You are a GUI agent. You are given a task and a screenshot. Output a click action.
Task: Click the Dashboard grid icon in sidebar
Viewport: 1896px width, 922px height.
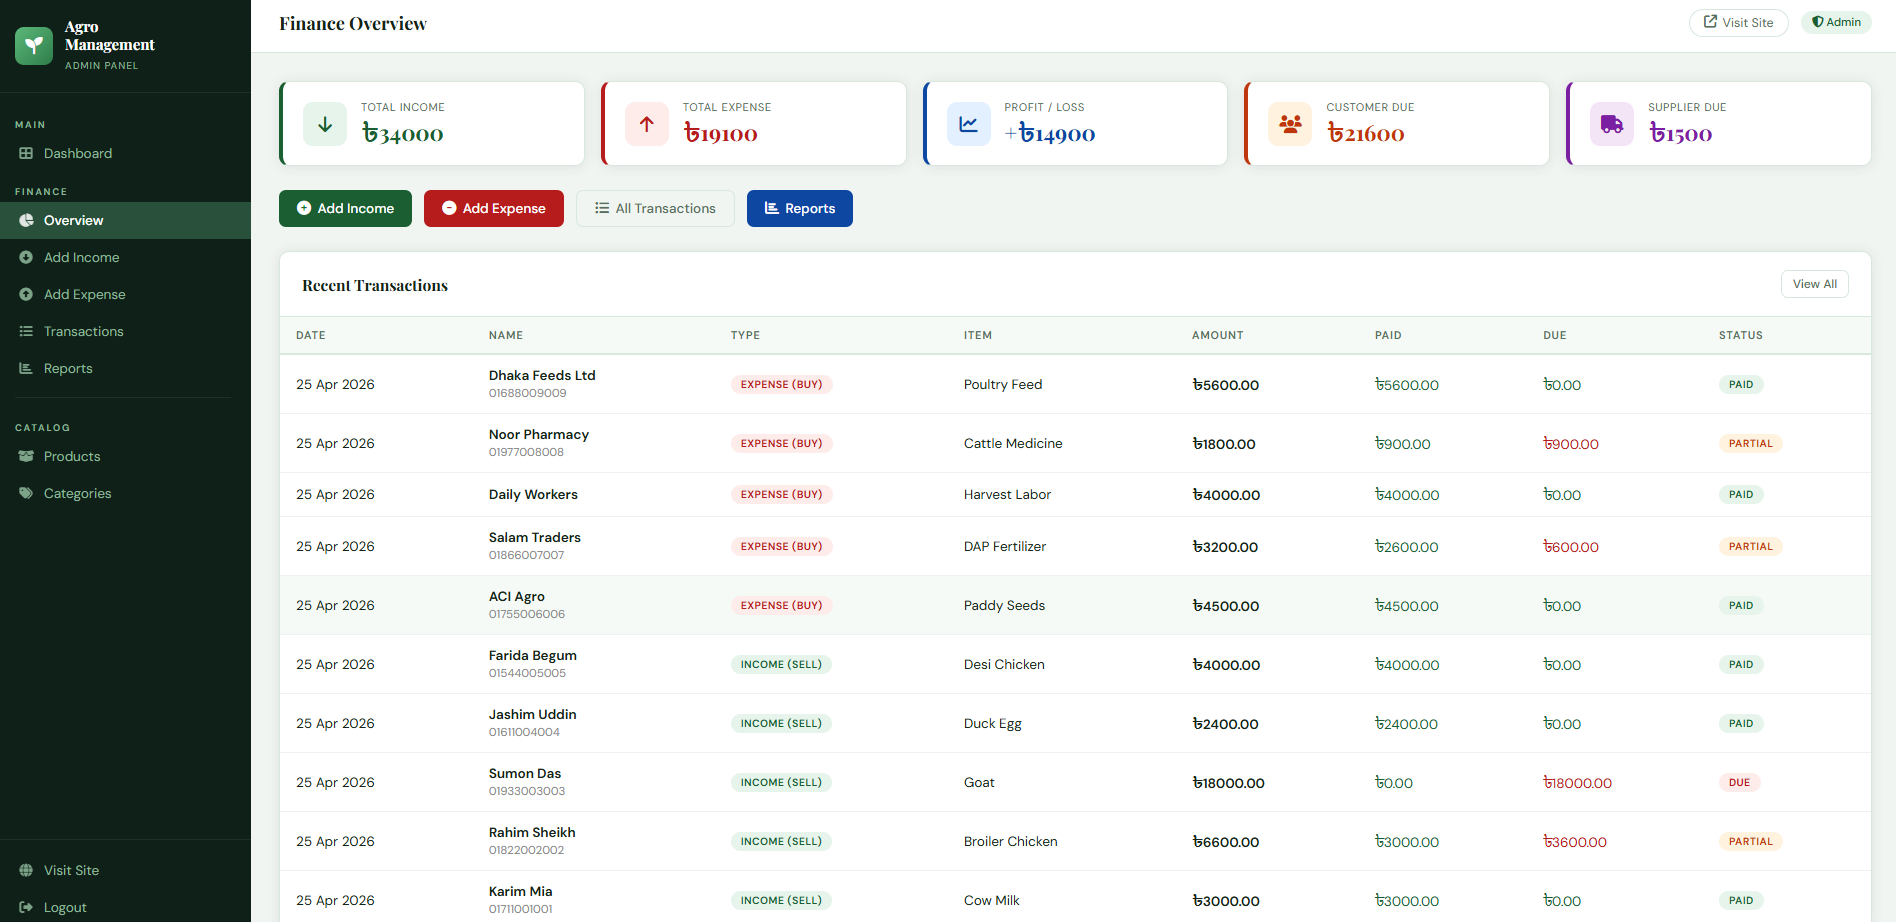[26, 153]
